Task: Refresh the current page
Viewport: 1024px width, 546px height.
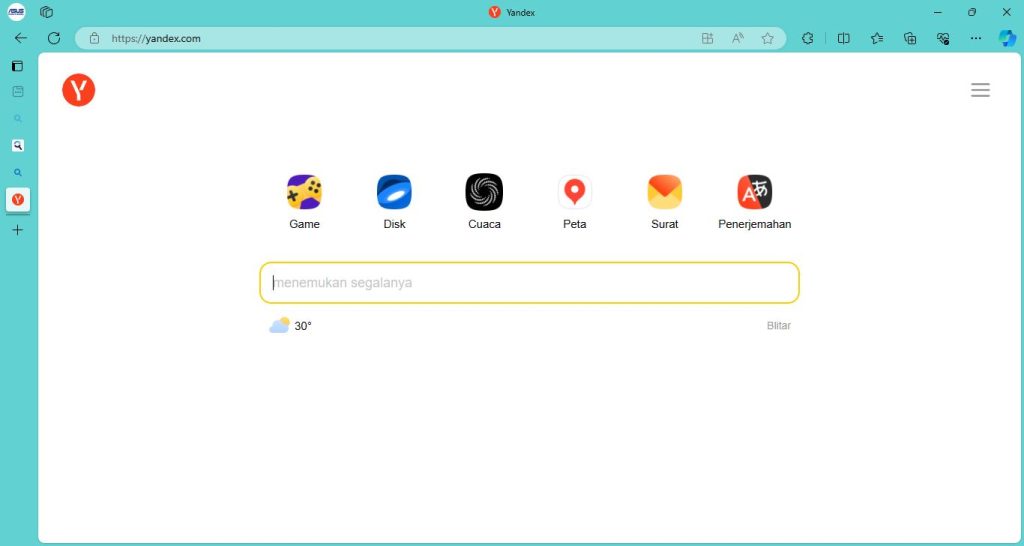Action: (54, 38)
